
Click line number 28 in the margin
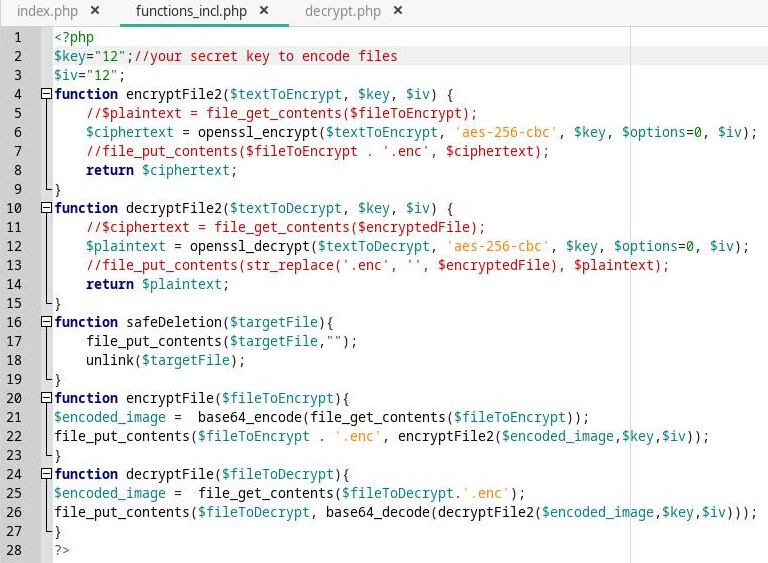[x=14, y=550]
